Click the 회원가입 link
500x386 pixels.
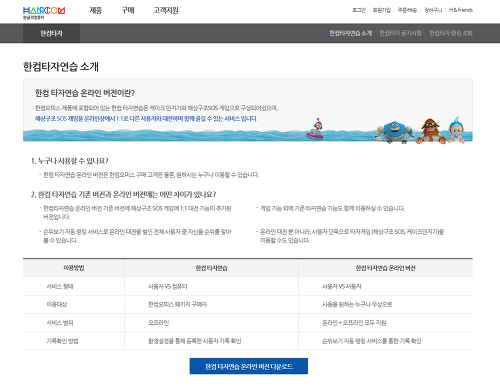382,10
